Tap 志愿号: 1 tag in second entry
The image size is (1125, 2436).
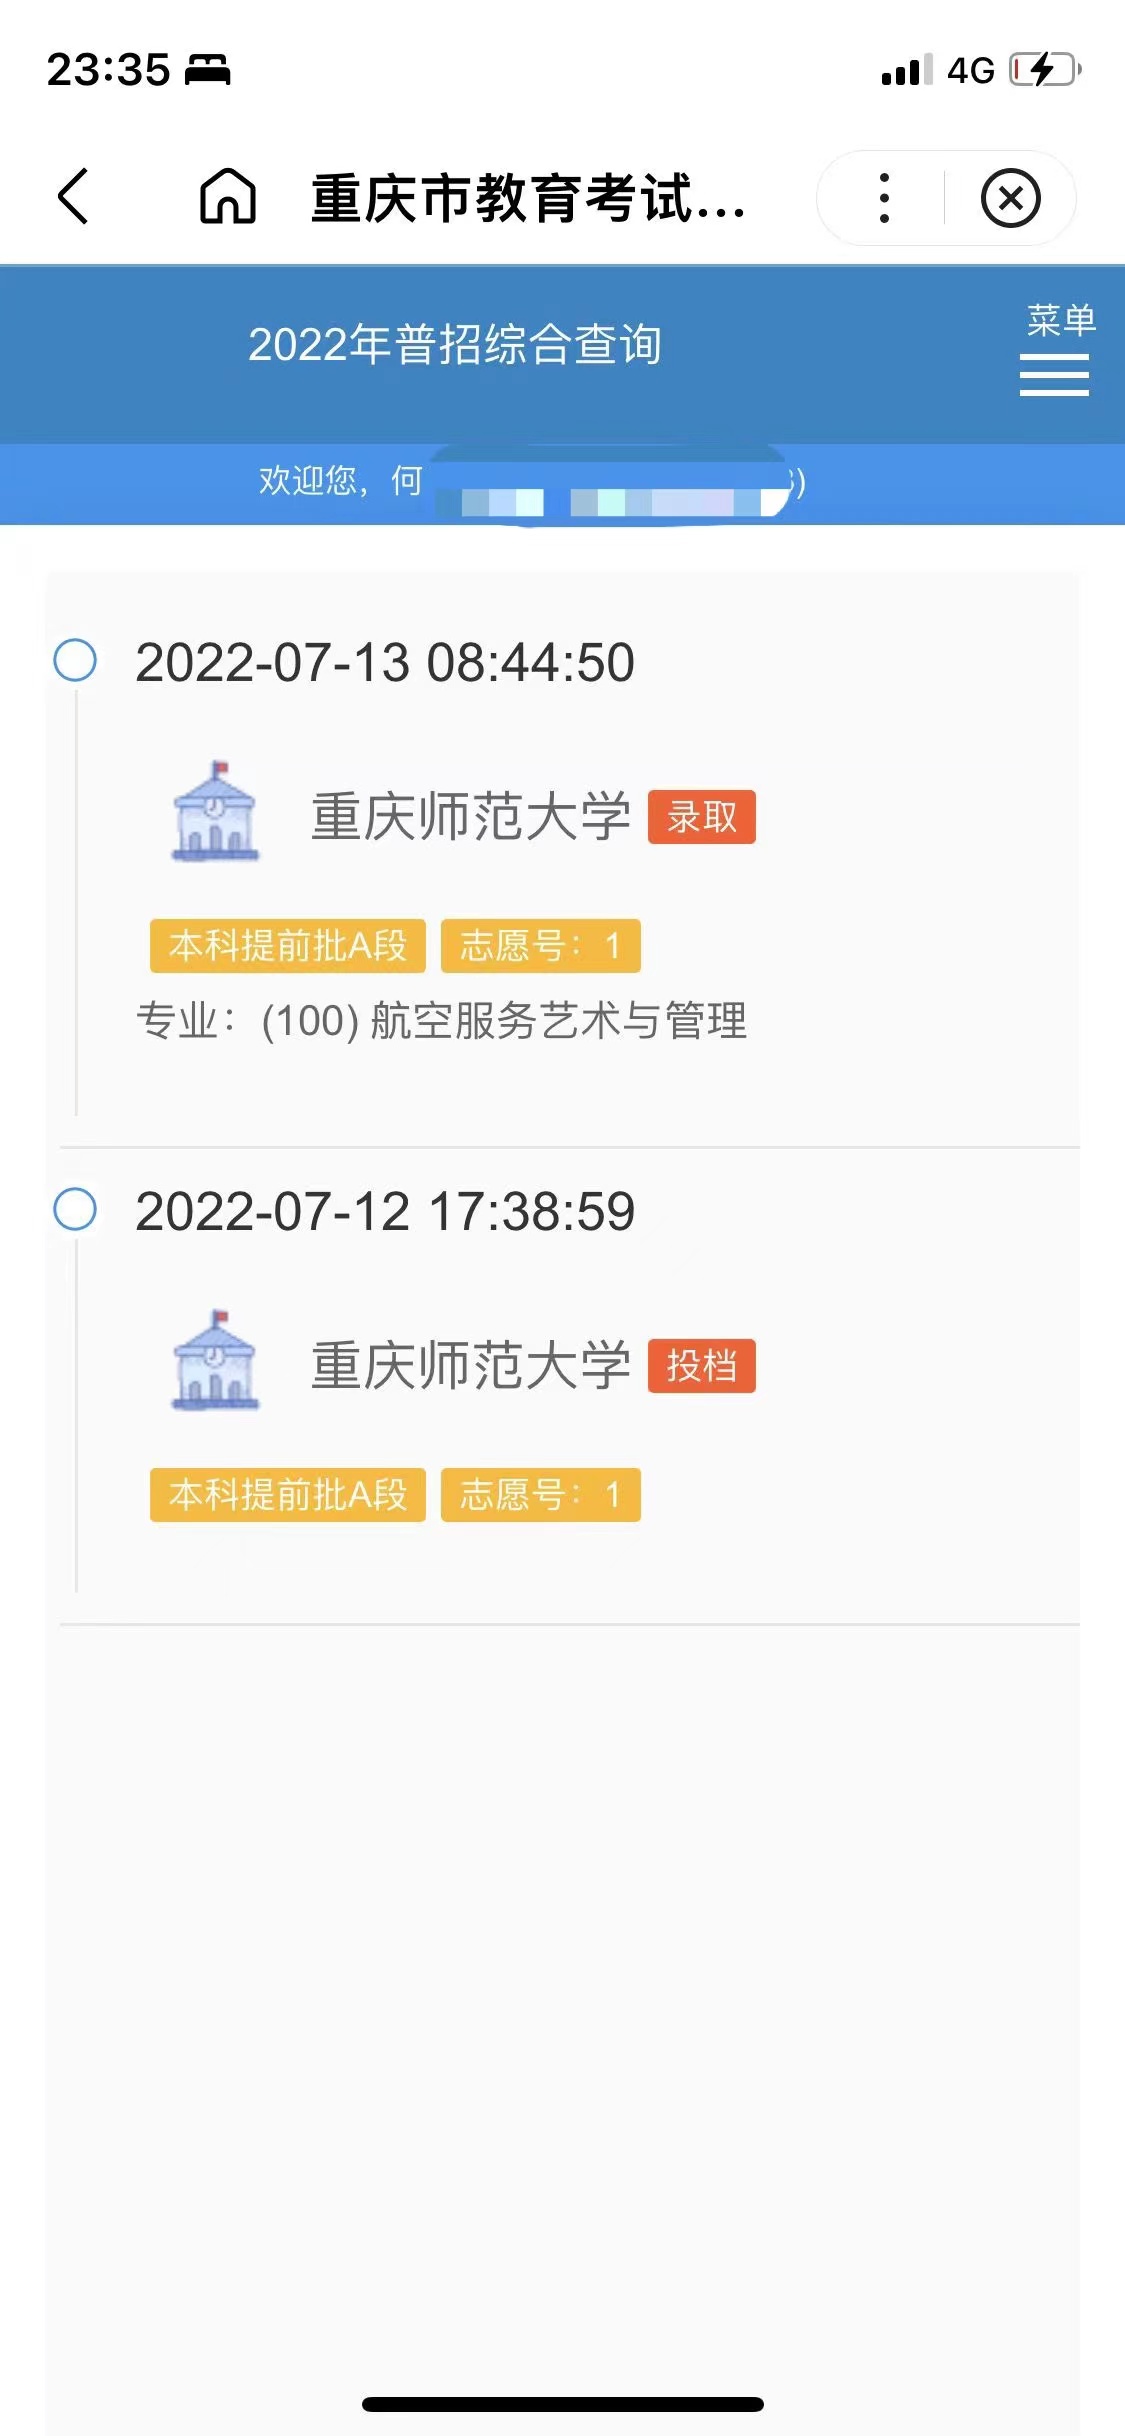(x=541, y=1495)
